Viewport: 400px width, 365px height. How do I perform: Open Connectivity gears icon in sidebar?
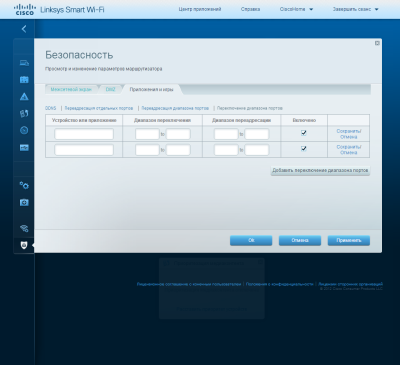[24, 185]
